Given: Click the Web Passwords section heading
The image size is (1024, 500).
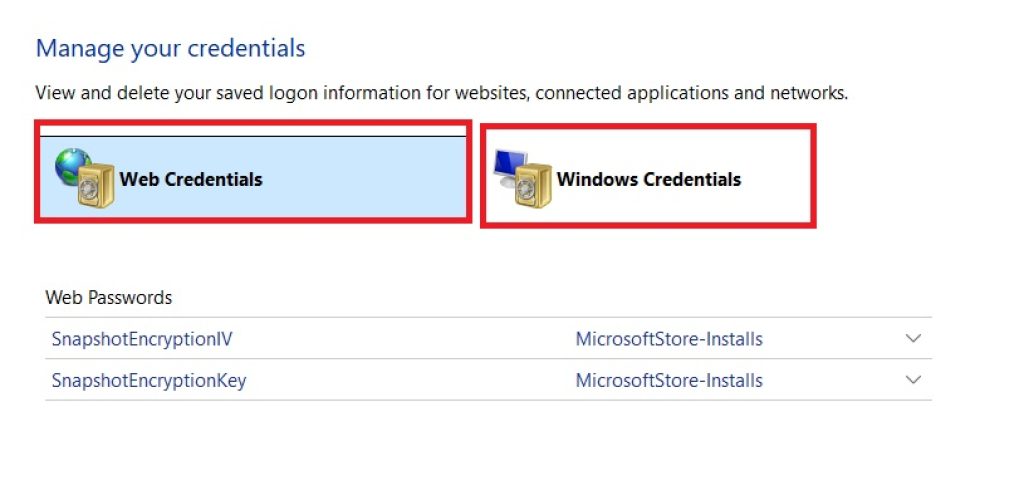Looking at the screenshot, I should (x=108, y=298).
